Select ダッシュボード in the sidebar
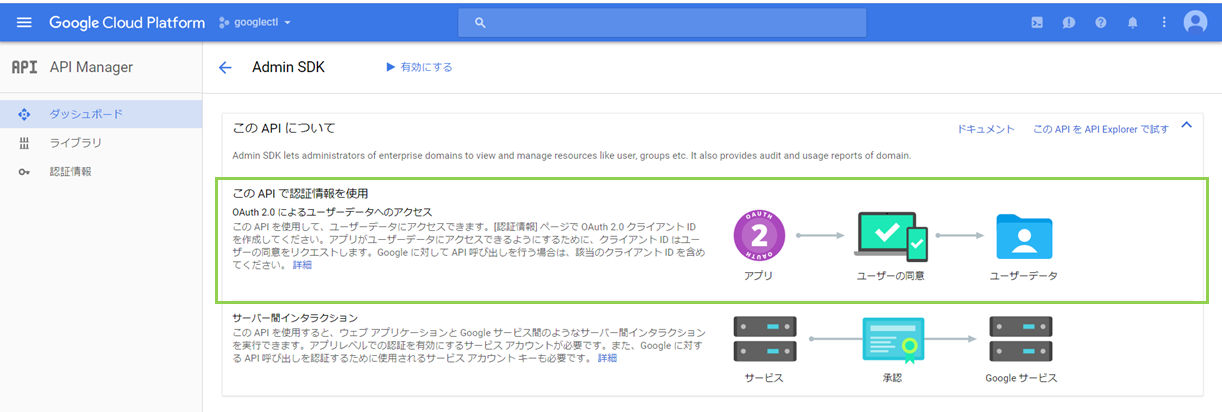The width and height of the screenshot is (1222, 412). 101,114
